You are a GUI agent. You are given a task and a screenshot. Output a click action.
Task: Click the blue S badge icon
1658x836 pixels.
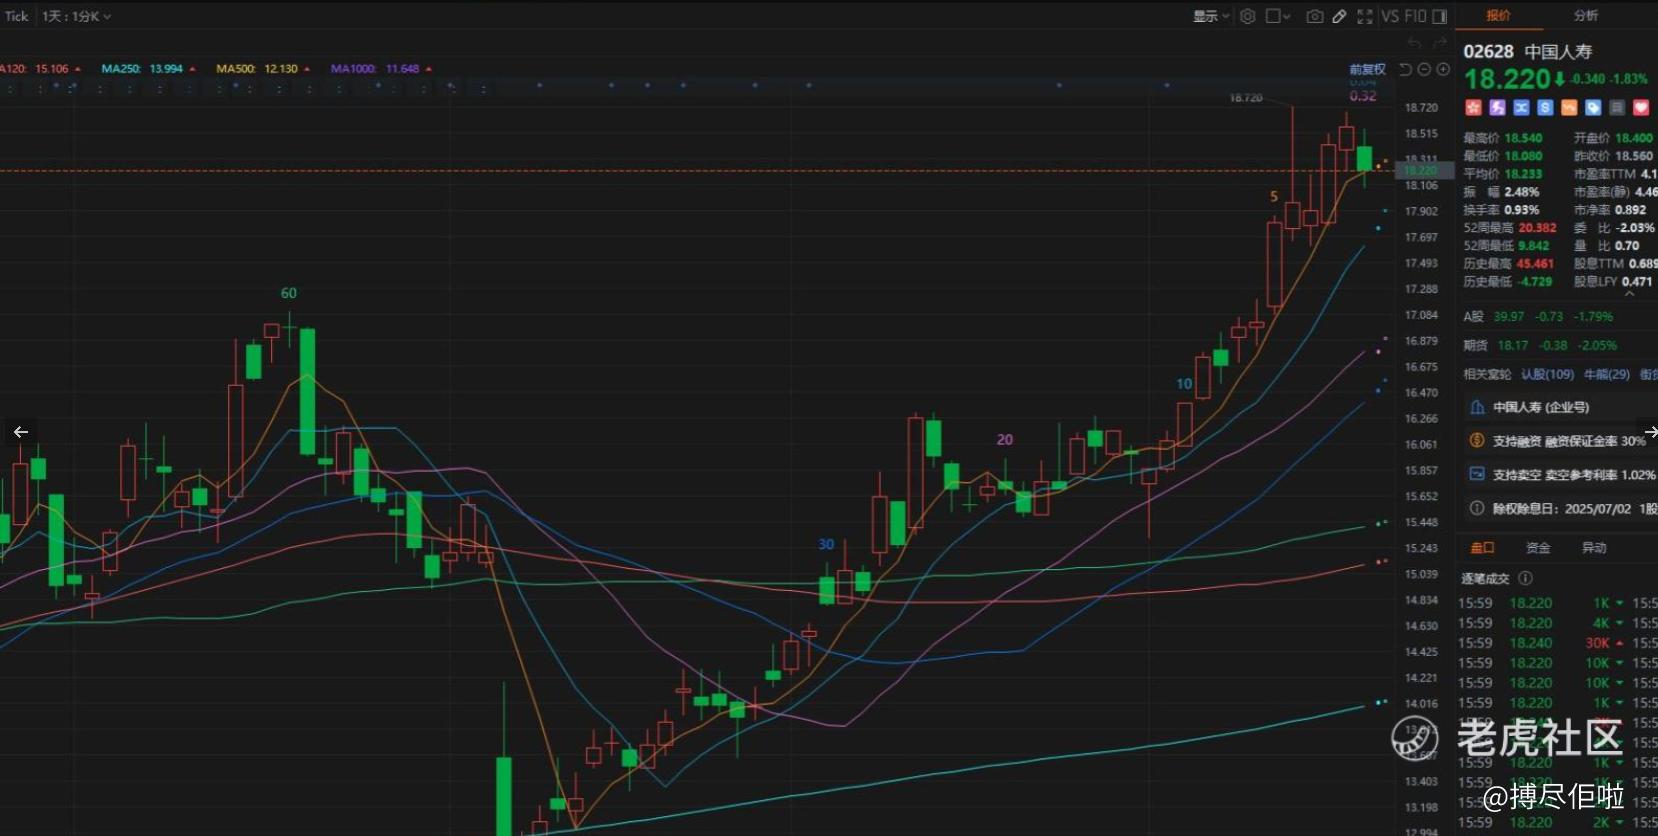pyautogui.click(x=1545, y=107)
